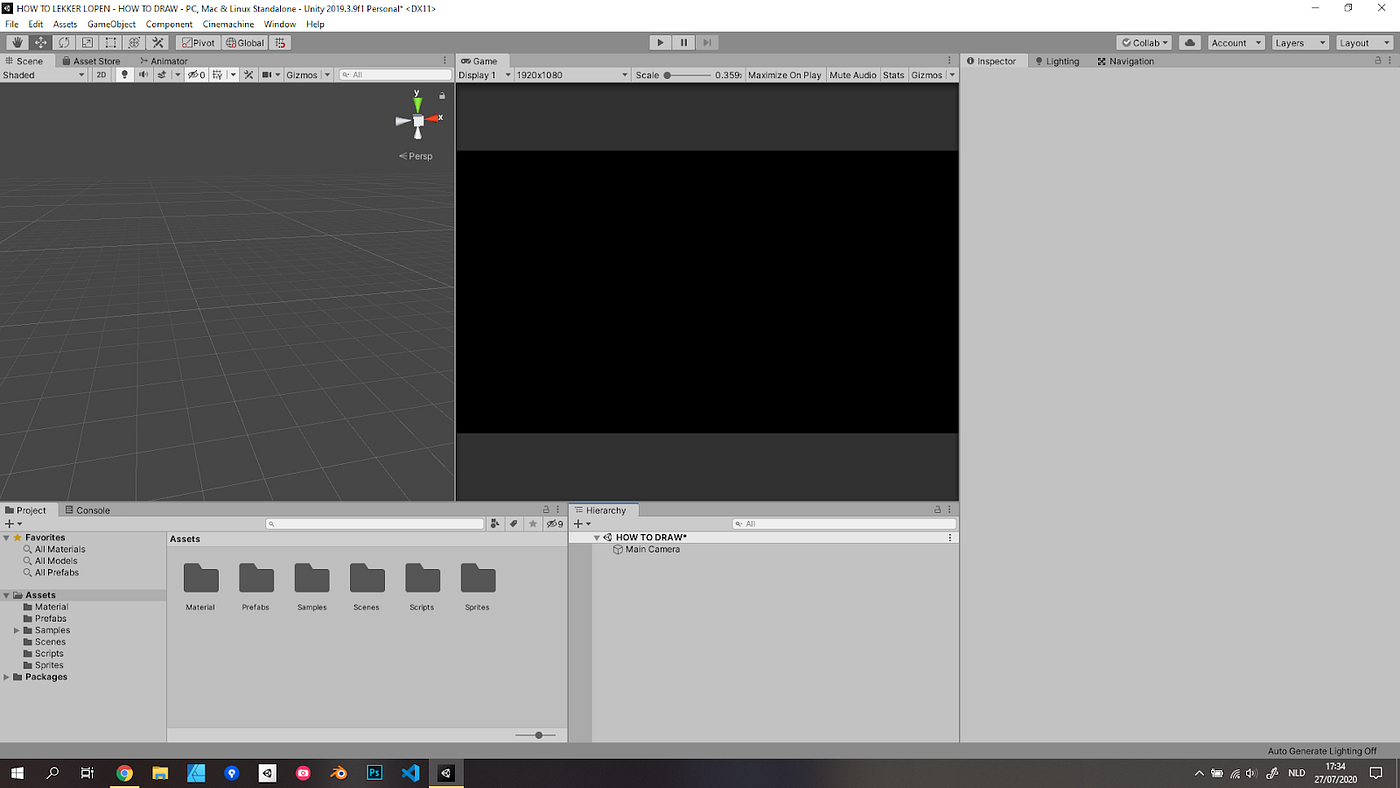The width and height of the screenshot is (1400, 788).
Task: Open the Collab dropdown
Action: tap(1144, 43)
